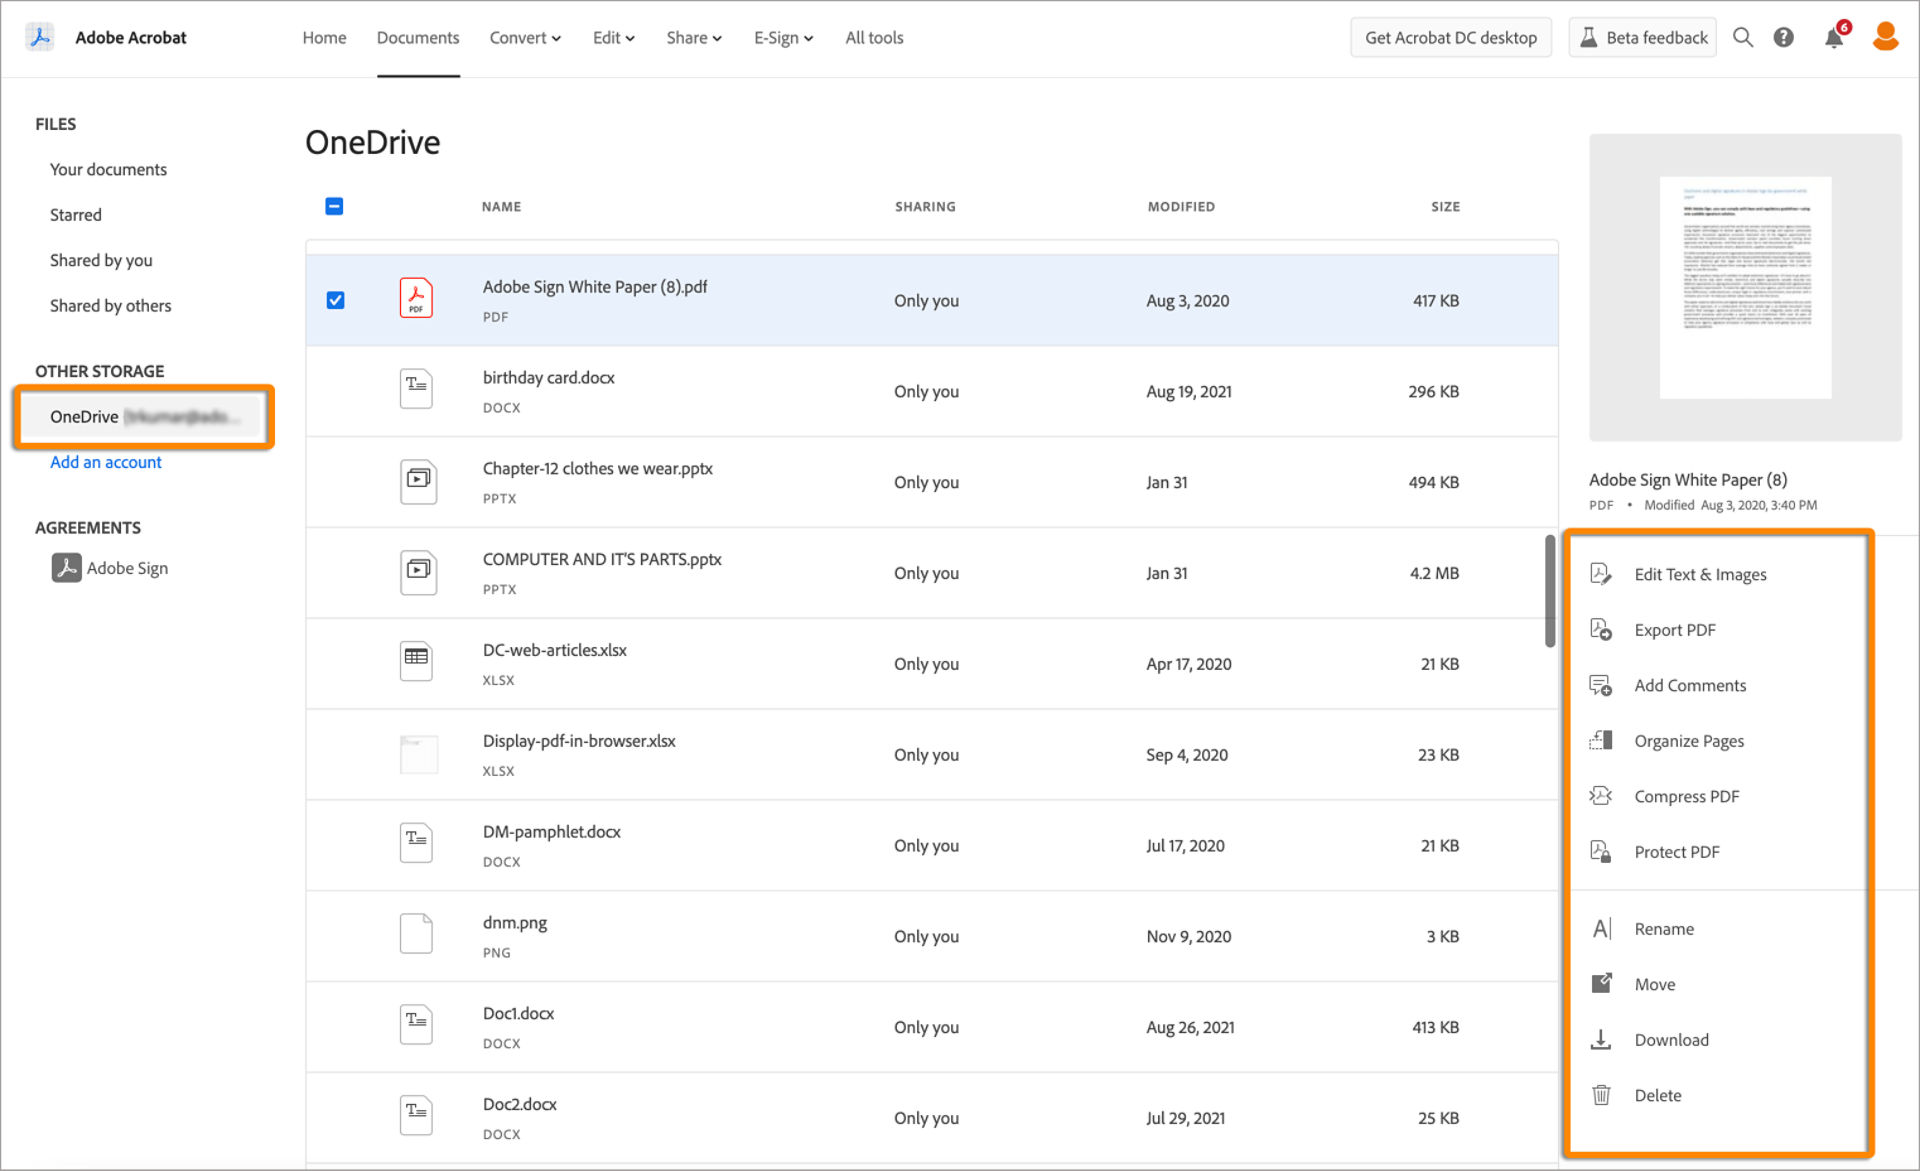1920x1171 pixels.
Task: Click the Organize Pages icon
Action: pyautogui.click(x=1600, y=741)
